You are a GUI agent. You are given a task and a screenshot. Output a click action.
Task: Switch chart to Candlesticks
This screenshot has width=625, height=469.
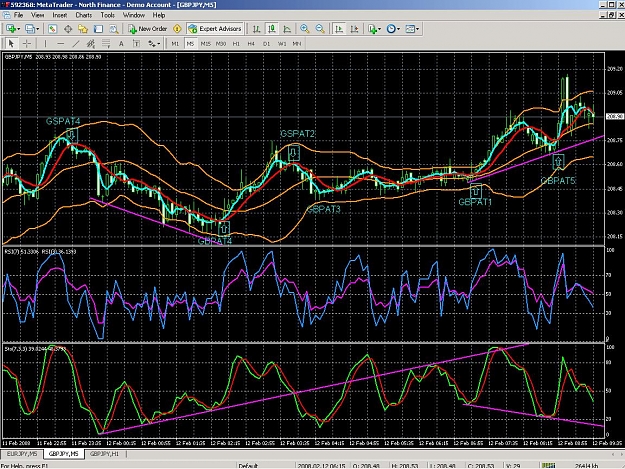click(272, 29)
